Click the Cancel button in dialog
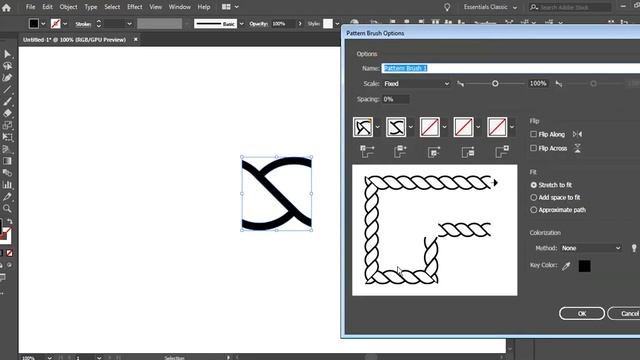Screen dimensions: 640x360 [x=624, y=313]
